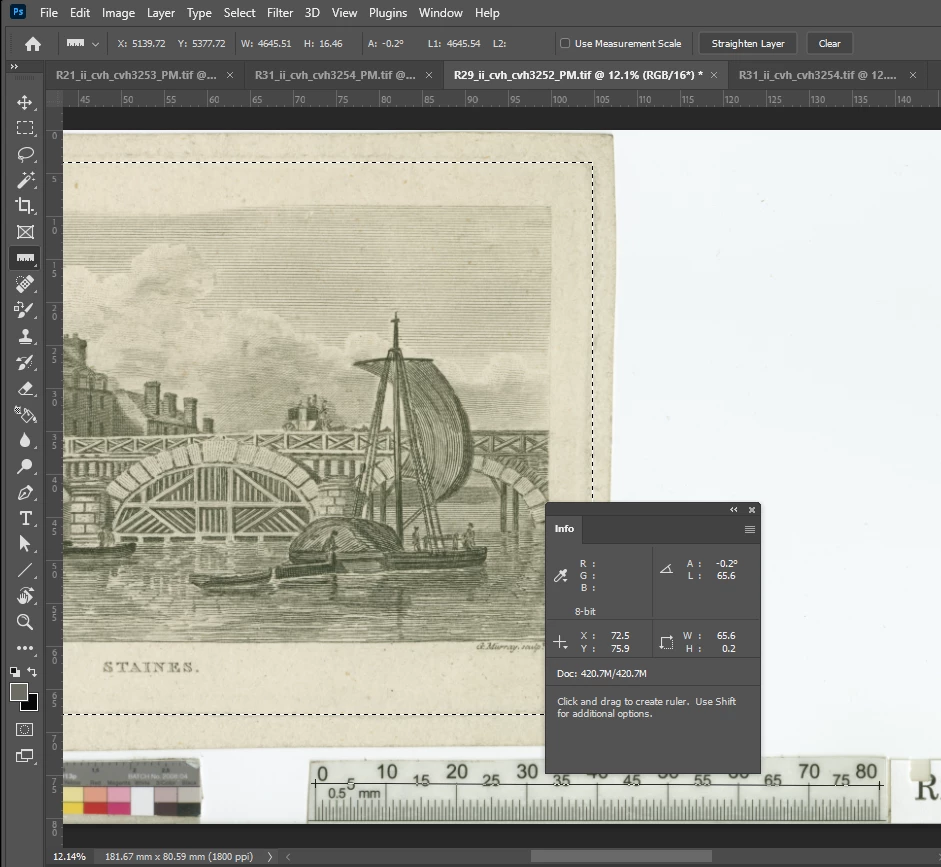Image resolution: width=941 pixels, height=867 pixels.
Task: Open the Edit Toolbar three-dots menu
Action: [25, 648]
